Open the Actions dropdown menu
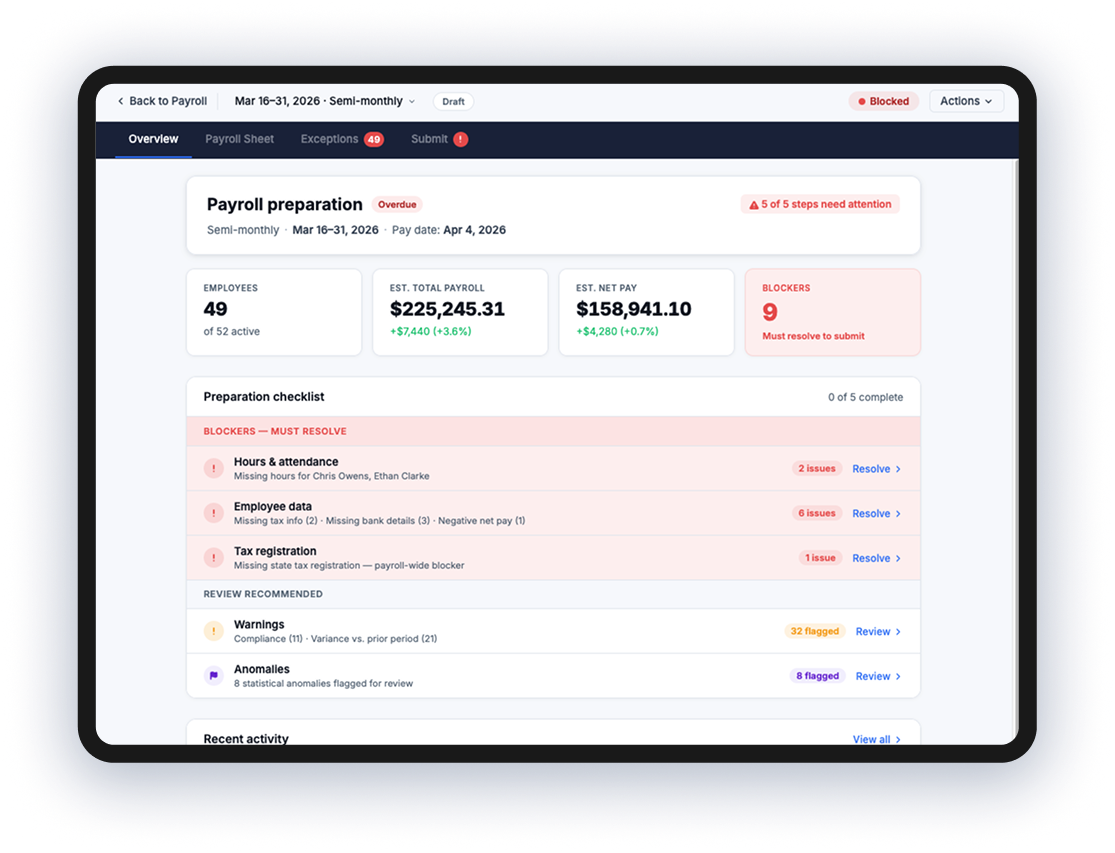The width and height of the screenshot is (1115, 853). coord(966,101)
